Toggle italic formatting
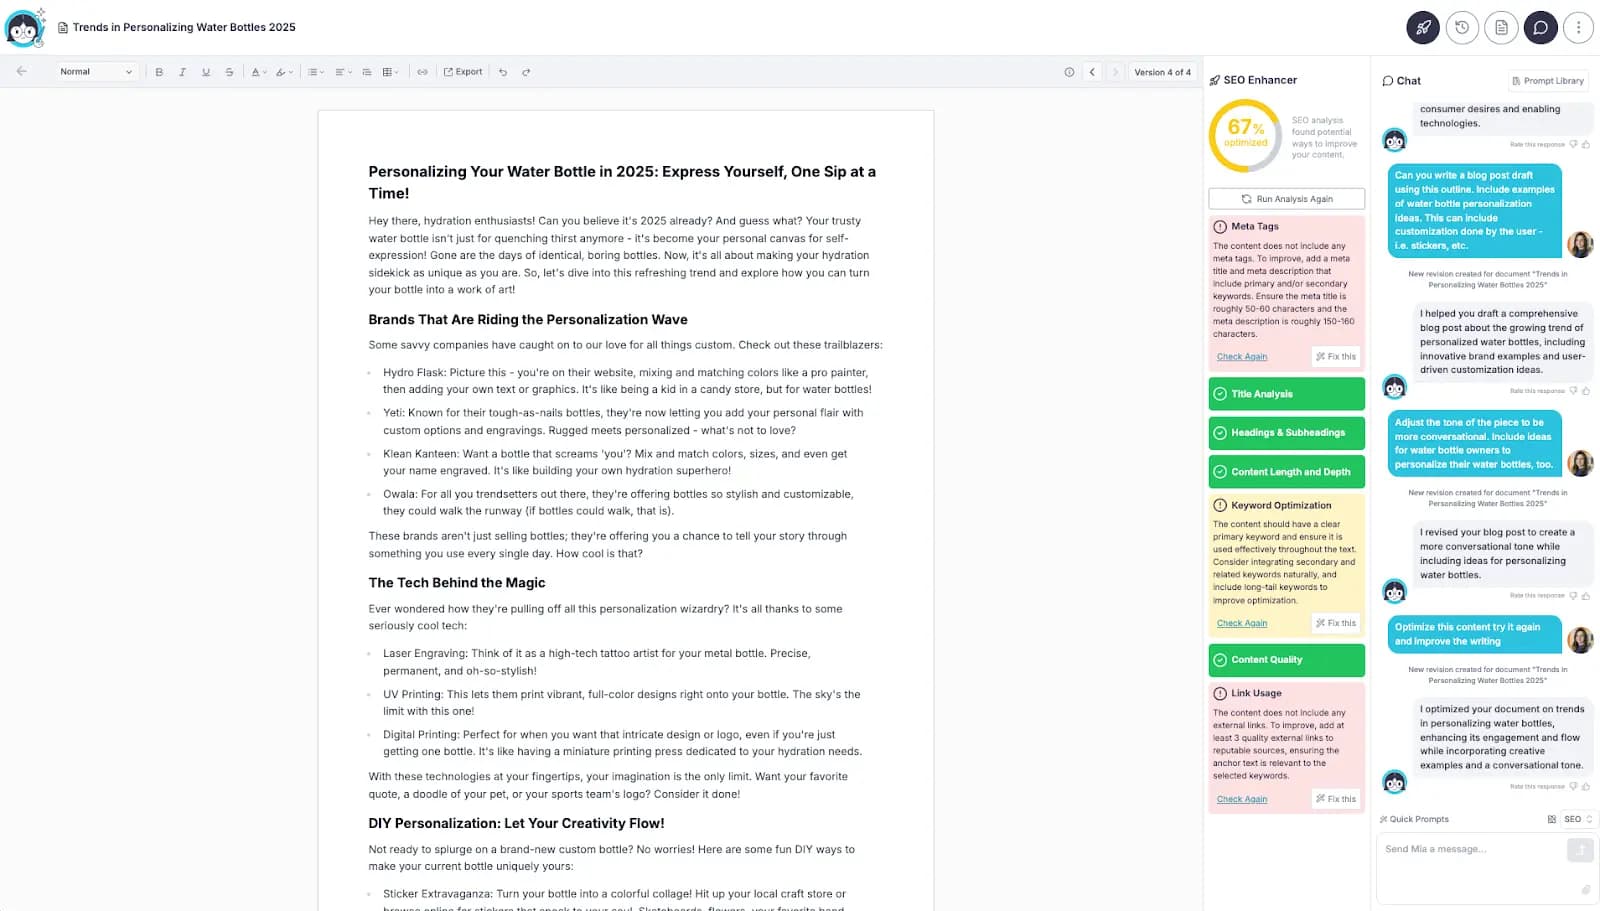This screenshot has height=911, width=1600. coord(182,72)
